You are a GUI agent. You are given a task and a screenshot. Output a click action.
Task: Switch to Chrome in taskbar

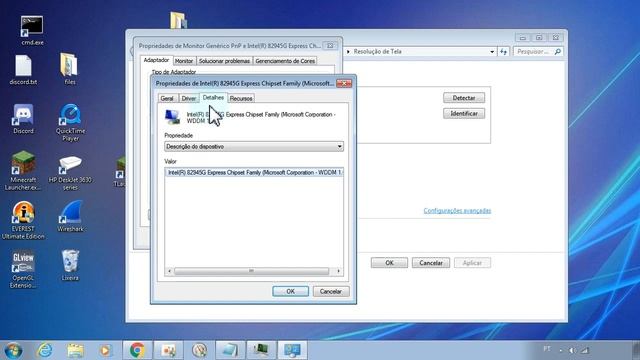click(x=138, y=350)
